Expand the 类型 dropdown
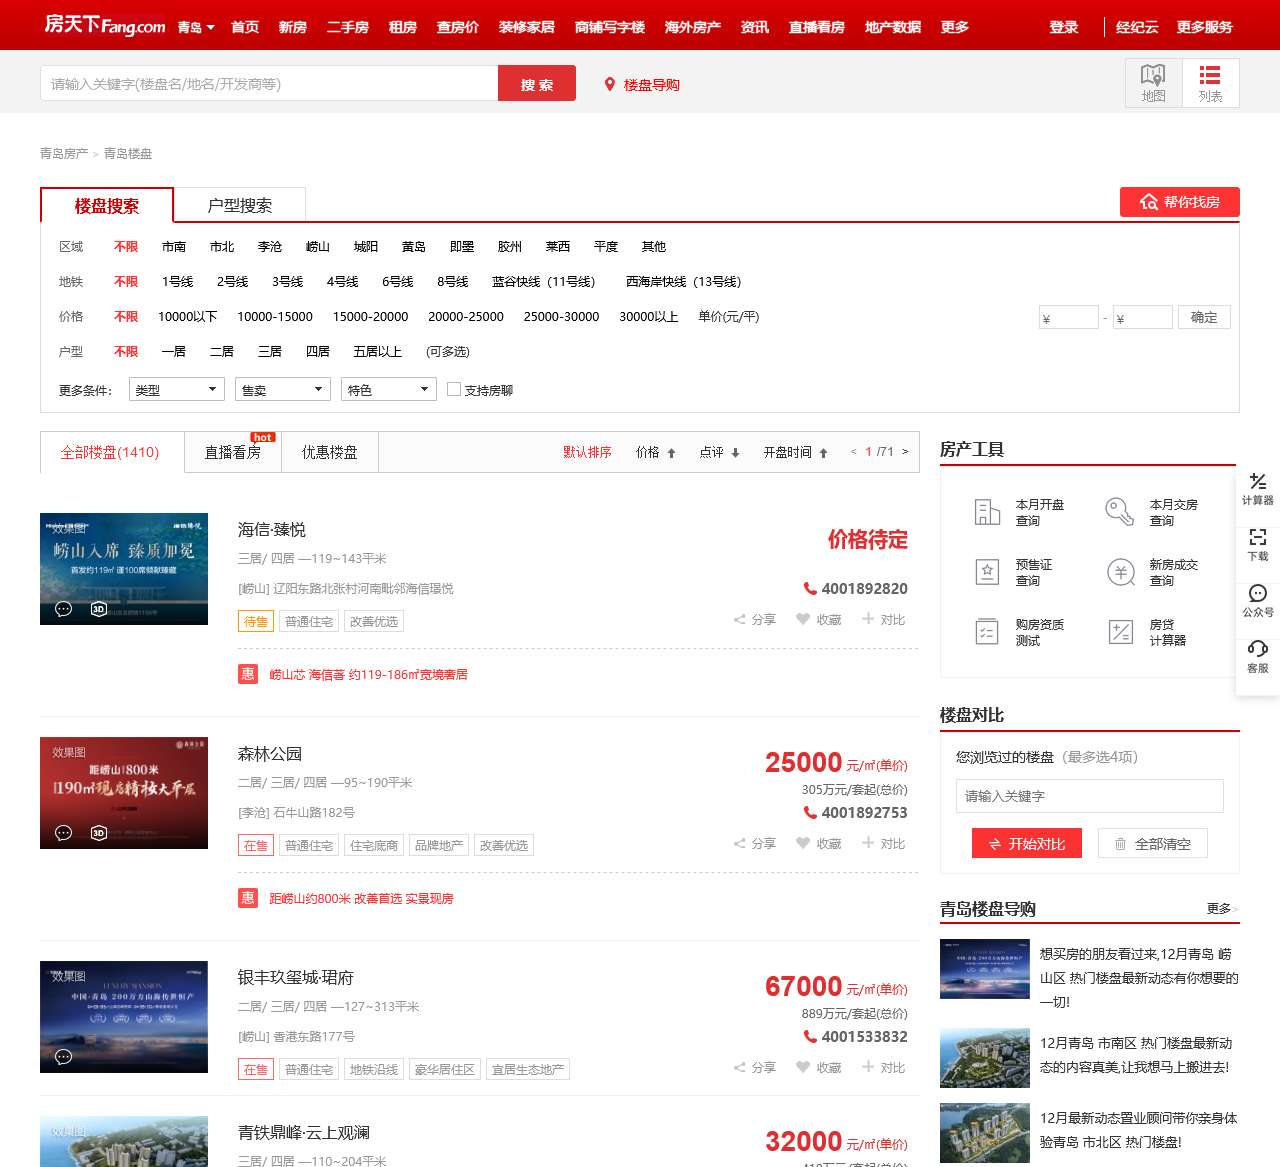Viewport: 1280px width, 1167px height. click(176, 389)
